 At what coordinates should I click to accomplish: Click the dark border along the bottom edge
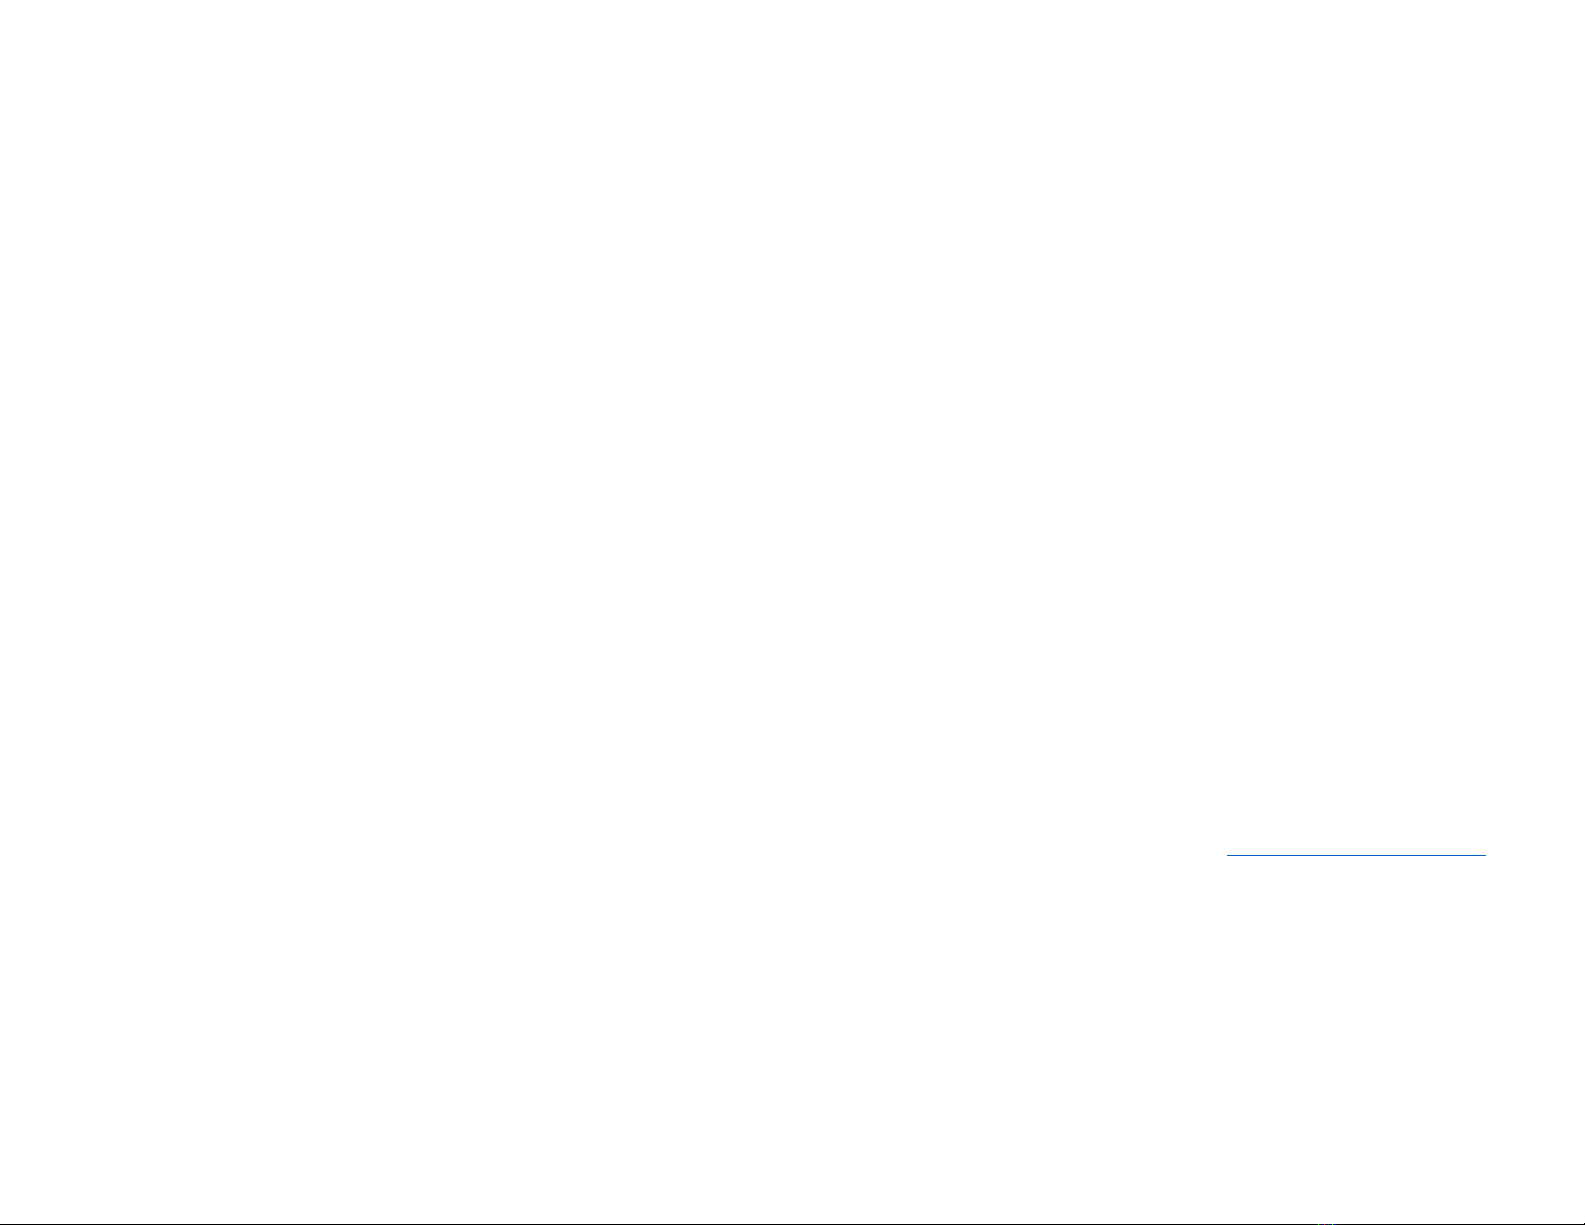click(x=792, y=1223)
